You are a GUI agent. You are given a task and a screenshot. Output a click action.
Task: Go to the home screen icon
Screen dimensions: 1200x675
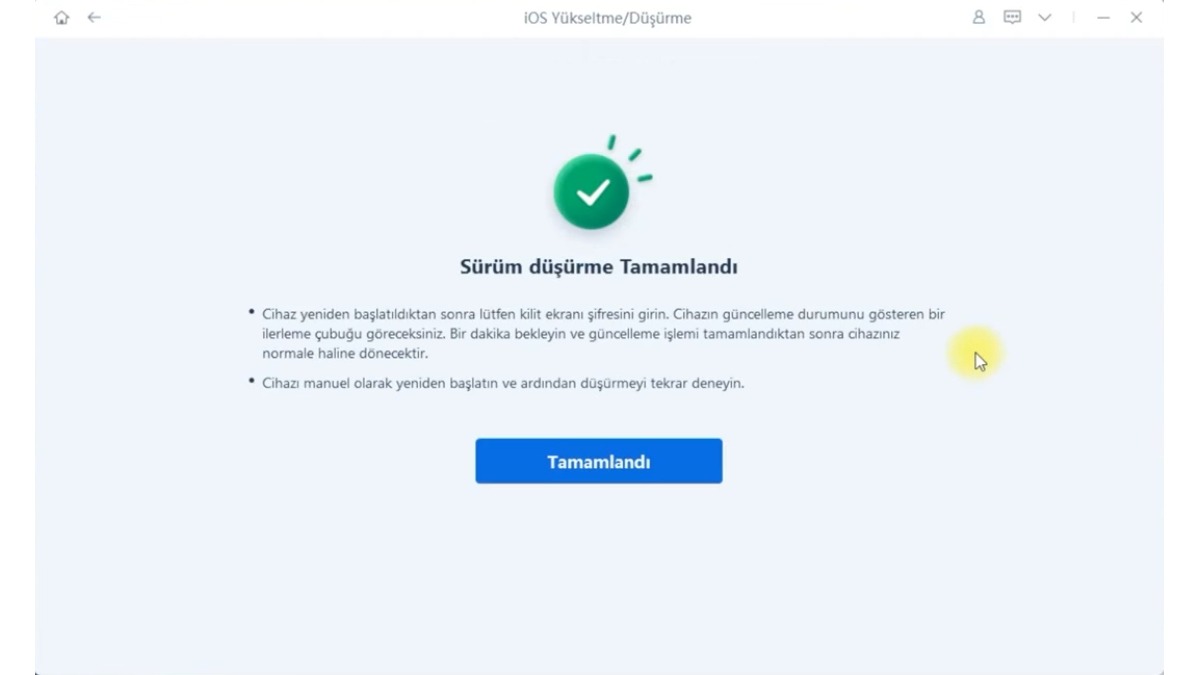tap(63, 18)
